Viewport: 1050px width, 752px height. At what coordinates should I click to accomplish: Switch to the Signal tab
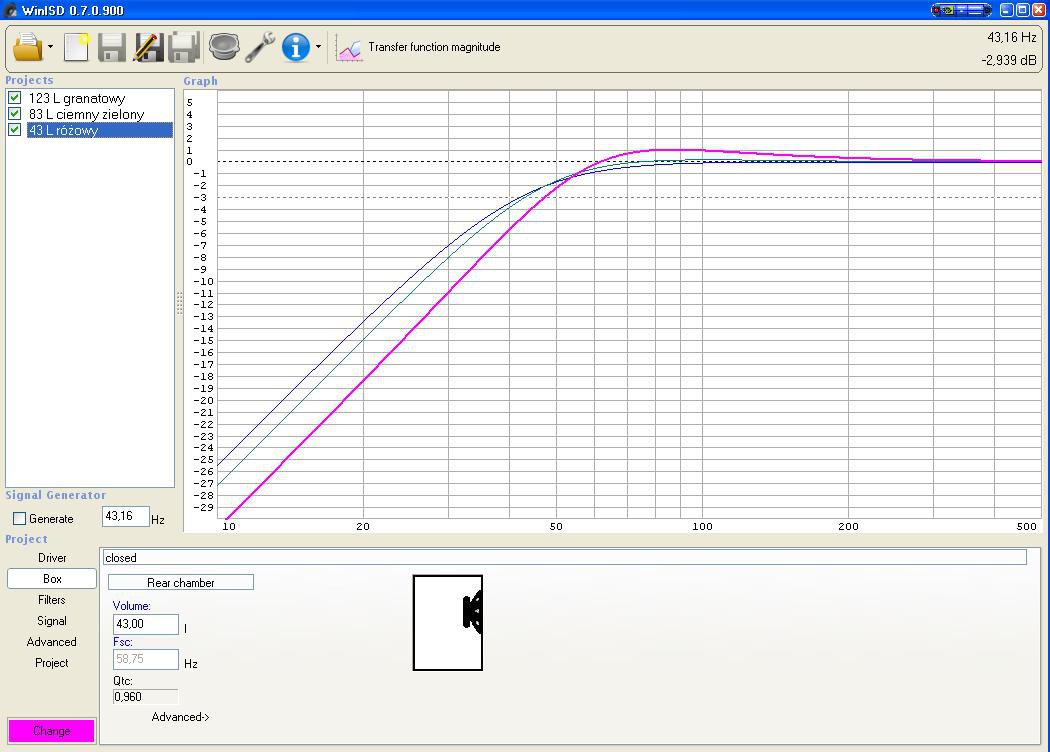(52, 621)
